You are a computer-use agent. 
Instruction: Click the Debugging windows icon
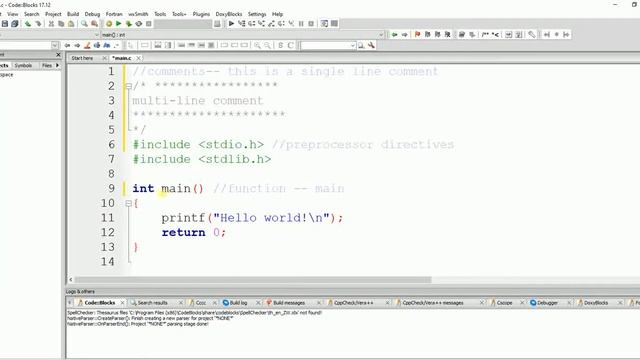click(x=324, y=24)
